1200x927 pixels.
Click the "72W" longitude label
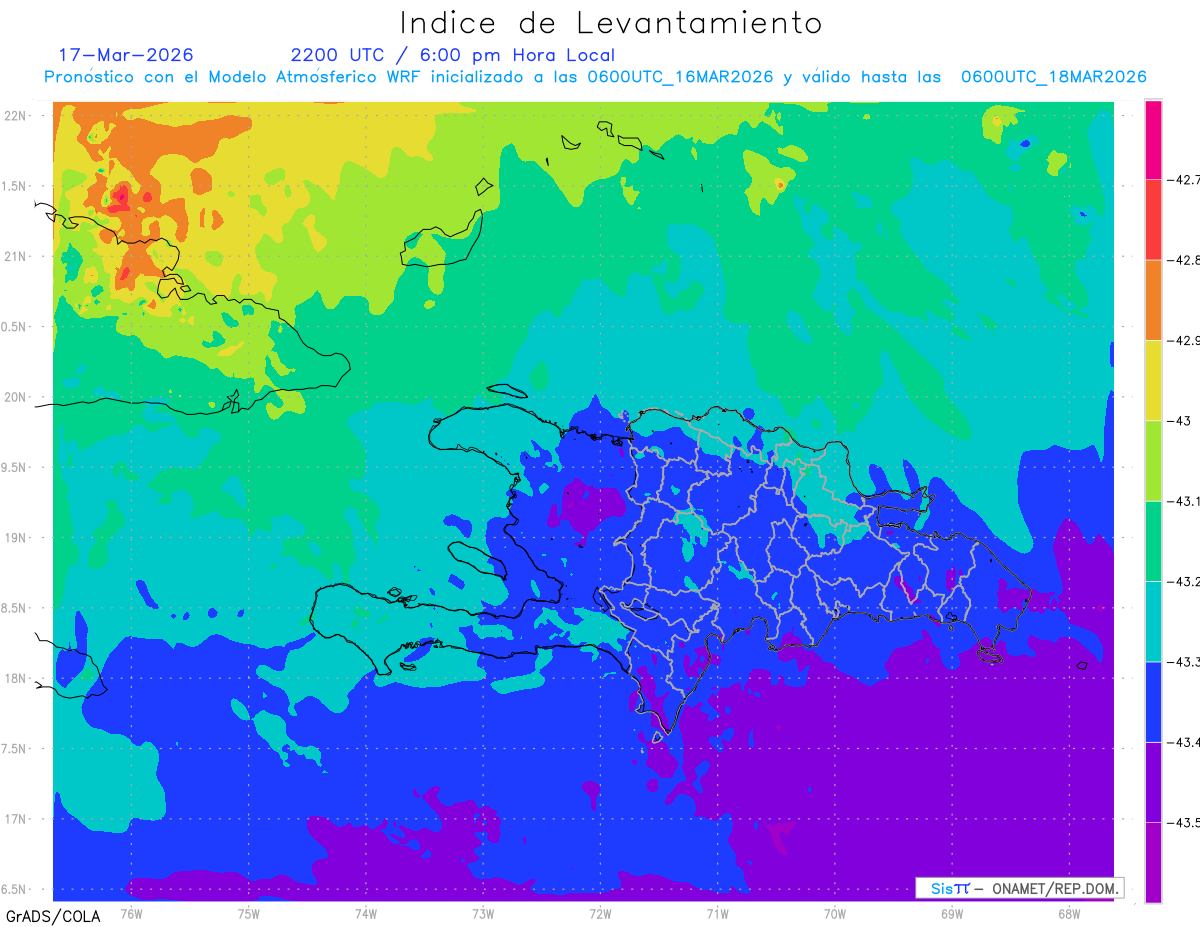[x=600, y=913]
